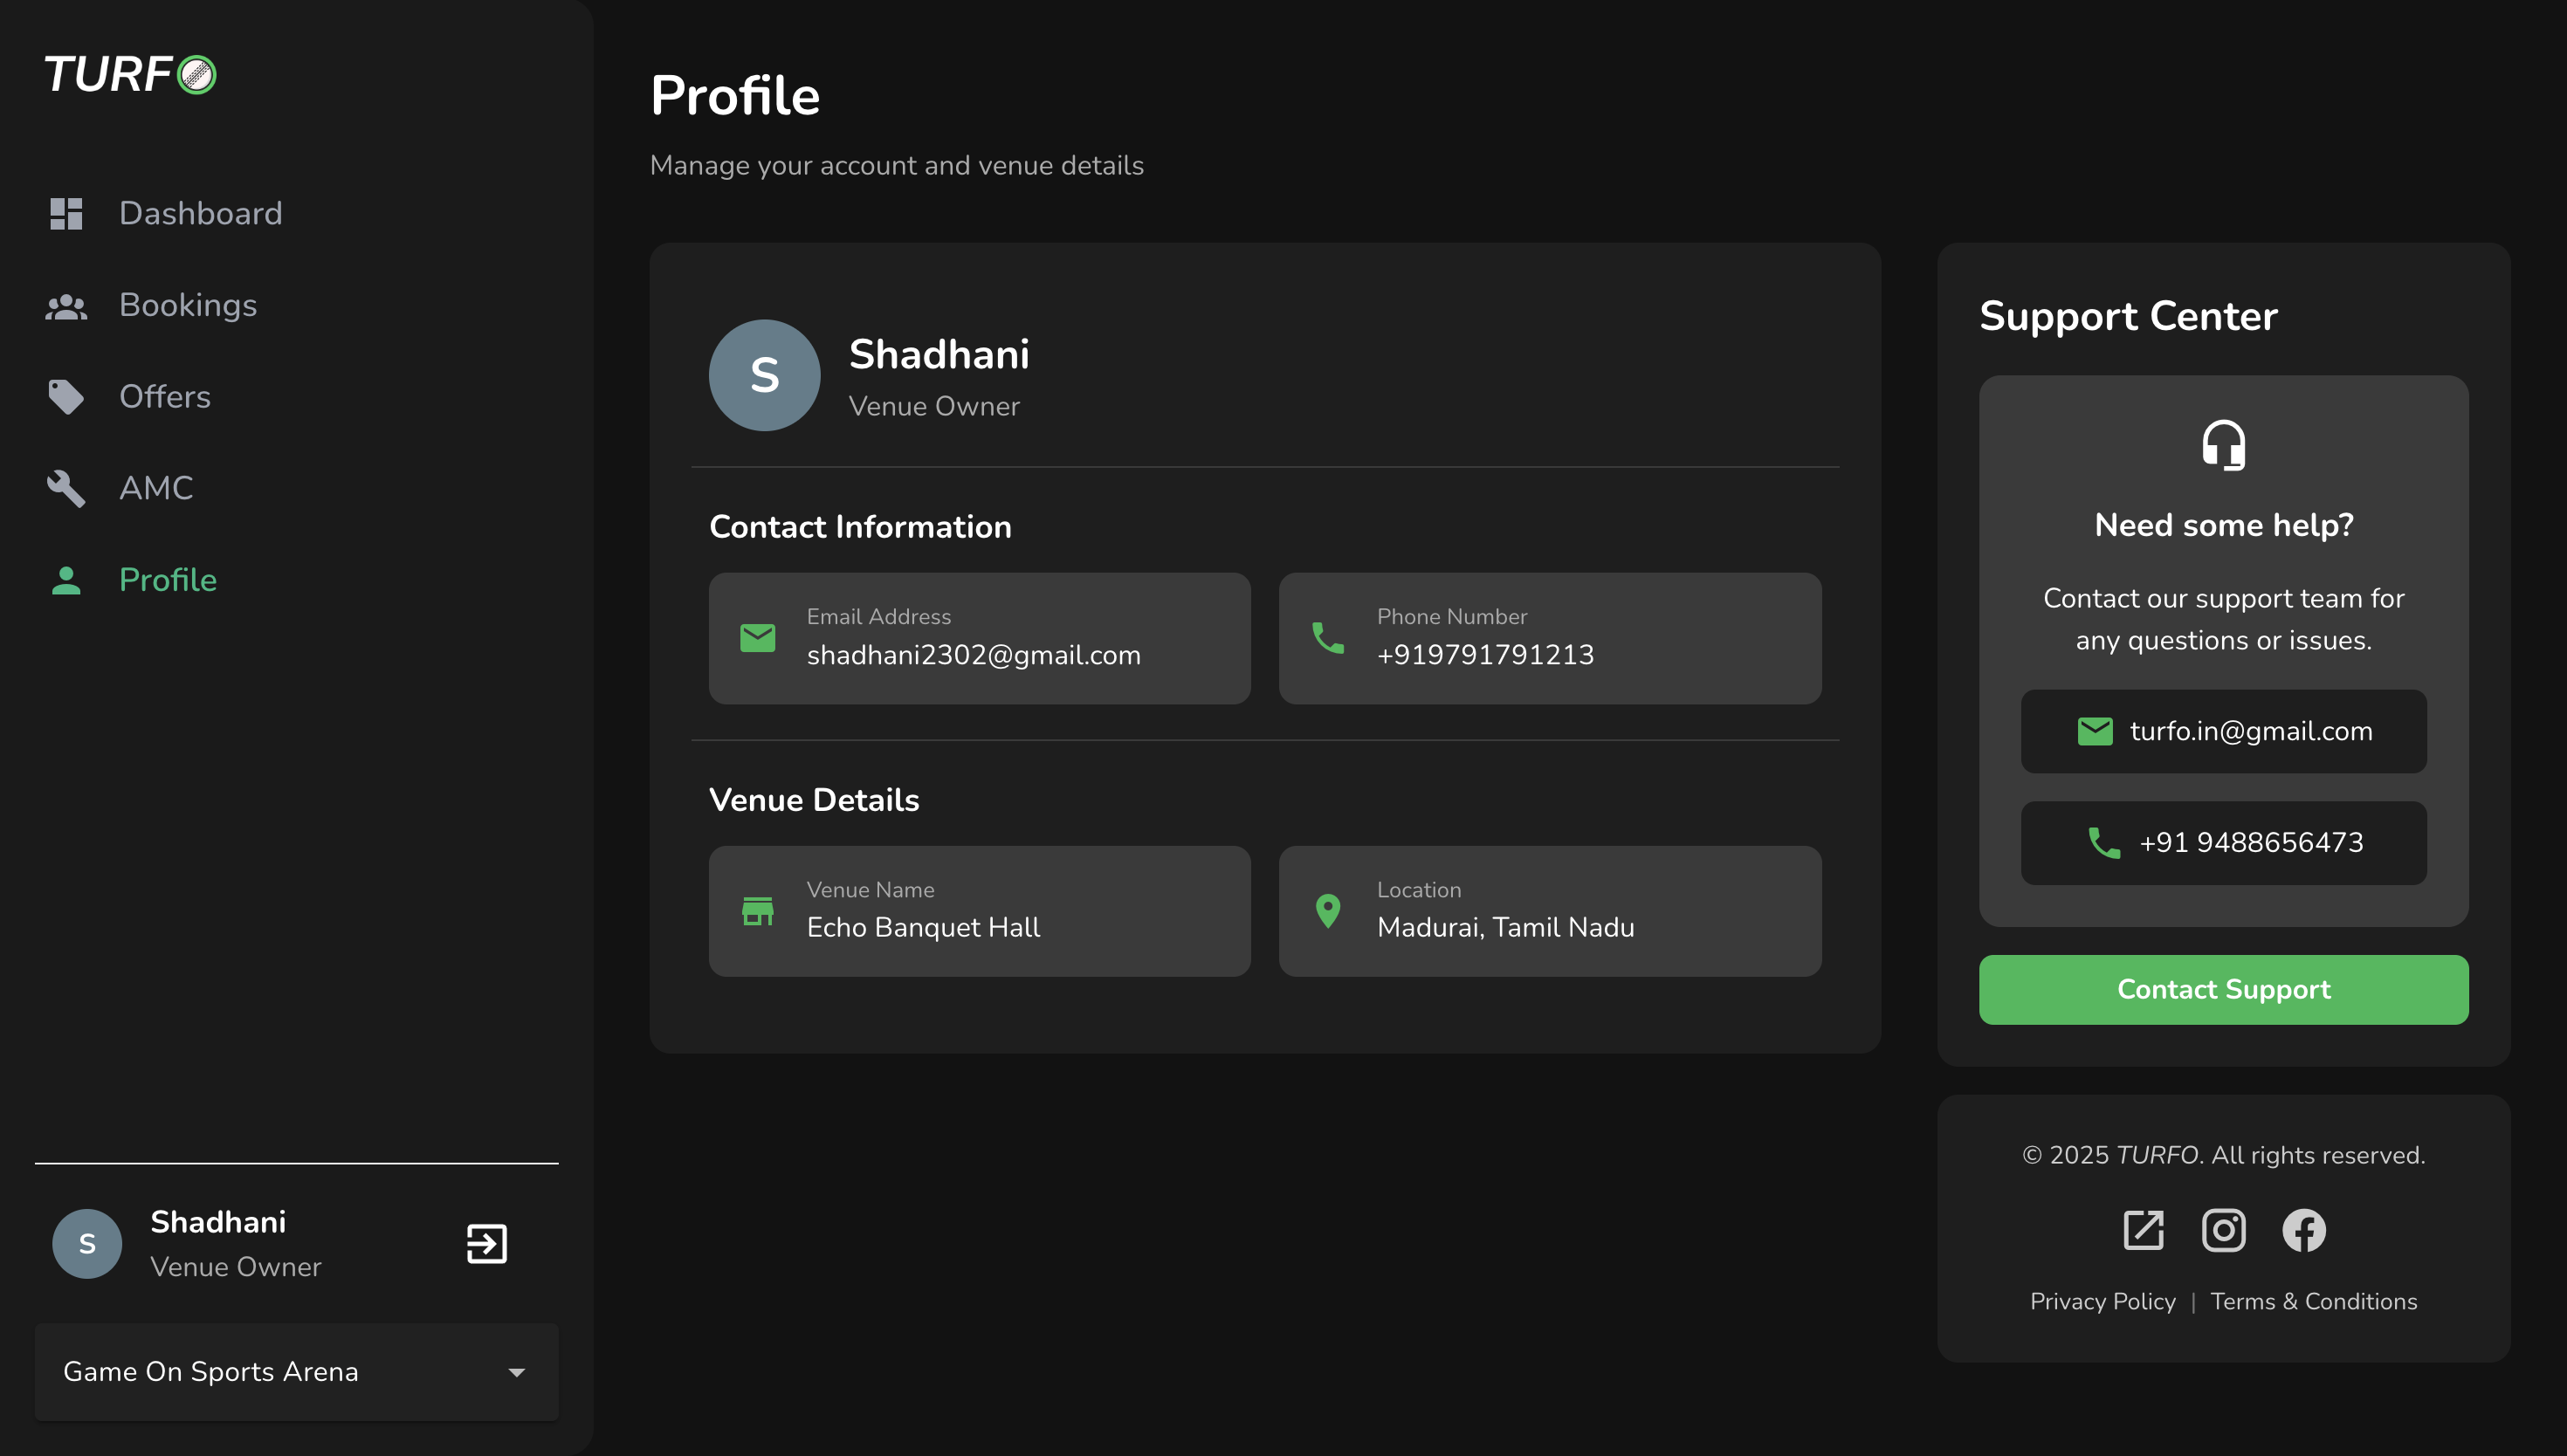The width and height of the screenshot is (2567, 1456).
Task: Open the Facebook icon in footer
Action: tap(2303, 1230)
